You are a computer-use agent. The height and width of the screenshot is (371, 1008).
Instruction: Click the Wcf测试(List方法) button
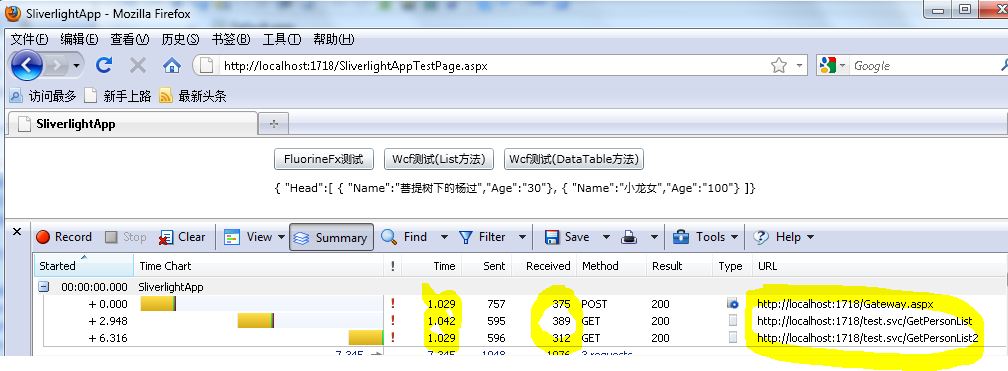click(x=438, y=159)
